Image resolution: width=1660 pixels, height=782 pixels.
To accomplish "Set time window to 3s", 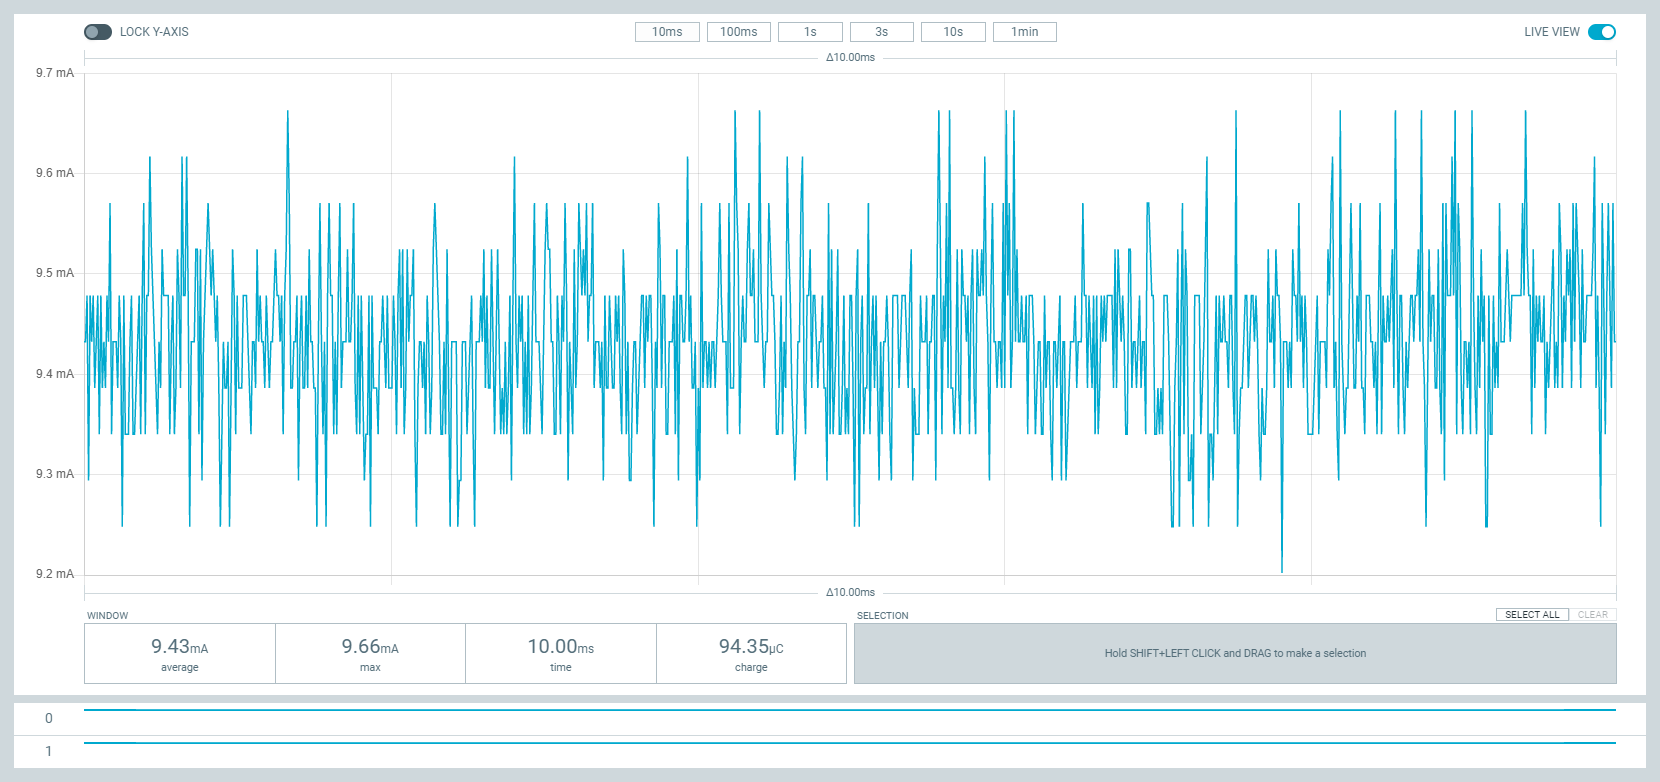I will (x=882, y=32).
